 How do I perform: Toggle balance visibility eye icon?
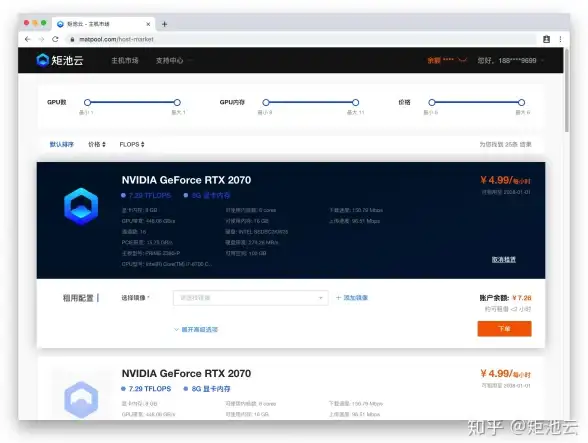click(462, 60)
